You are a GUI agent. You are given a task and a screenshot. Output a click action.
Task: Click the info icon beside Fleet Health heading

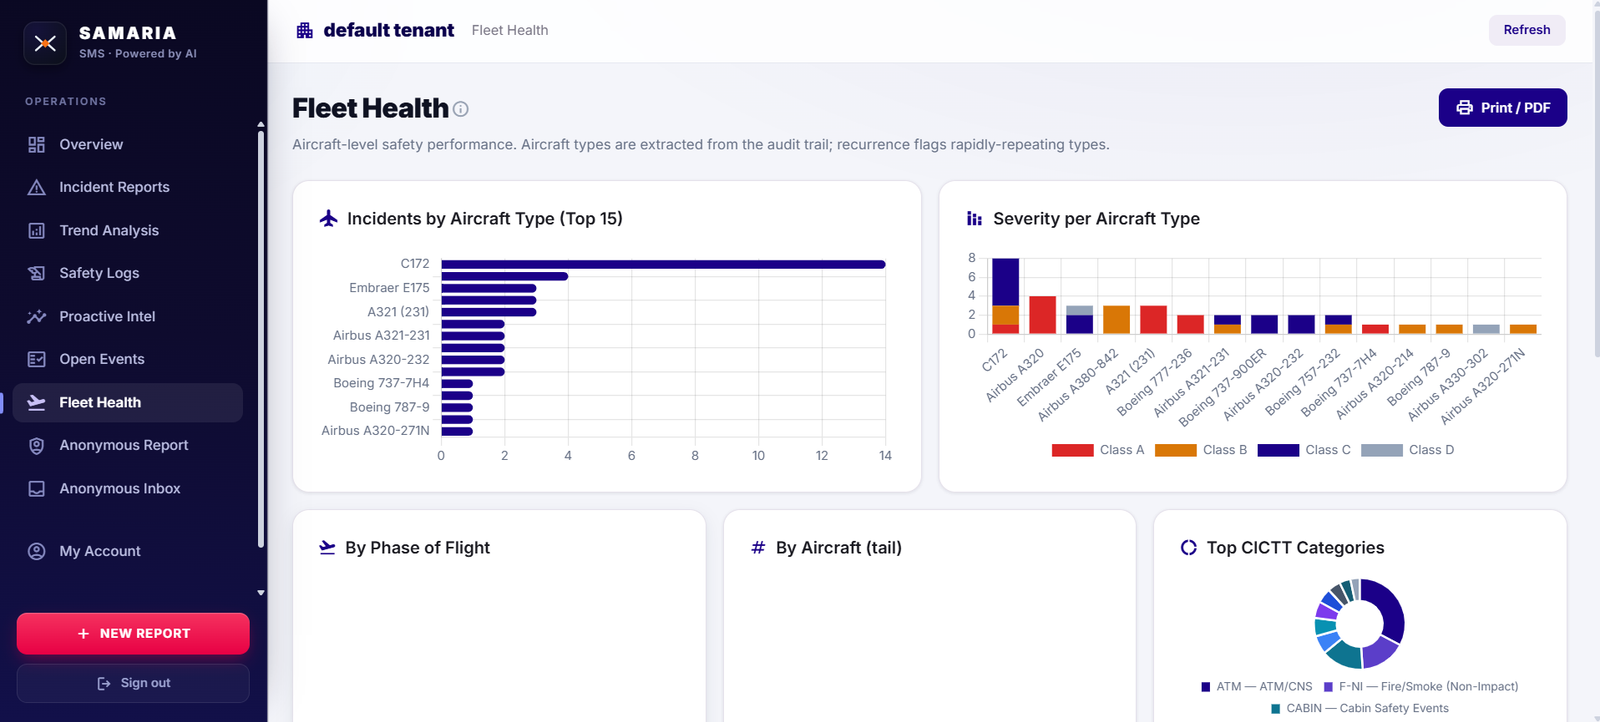460,109
